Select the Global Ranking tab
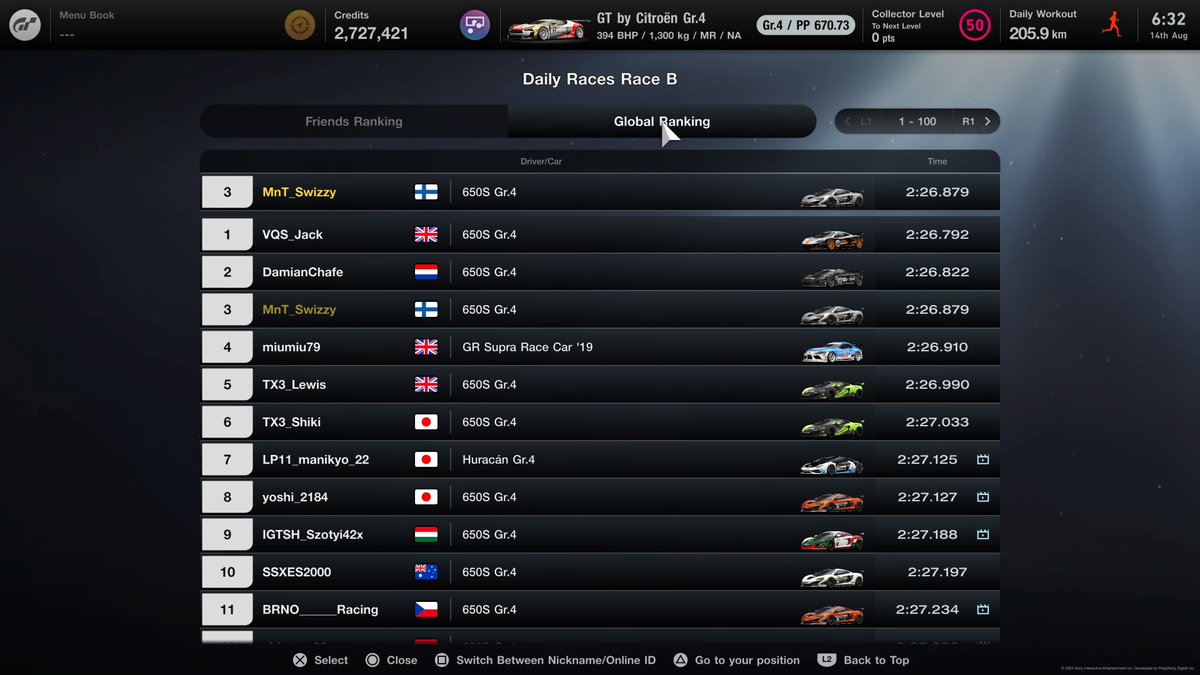The width and height of the screenshot is (1200, 675). pos(663,120)
